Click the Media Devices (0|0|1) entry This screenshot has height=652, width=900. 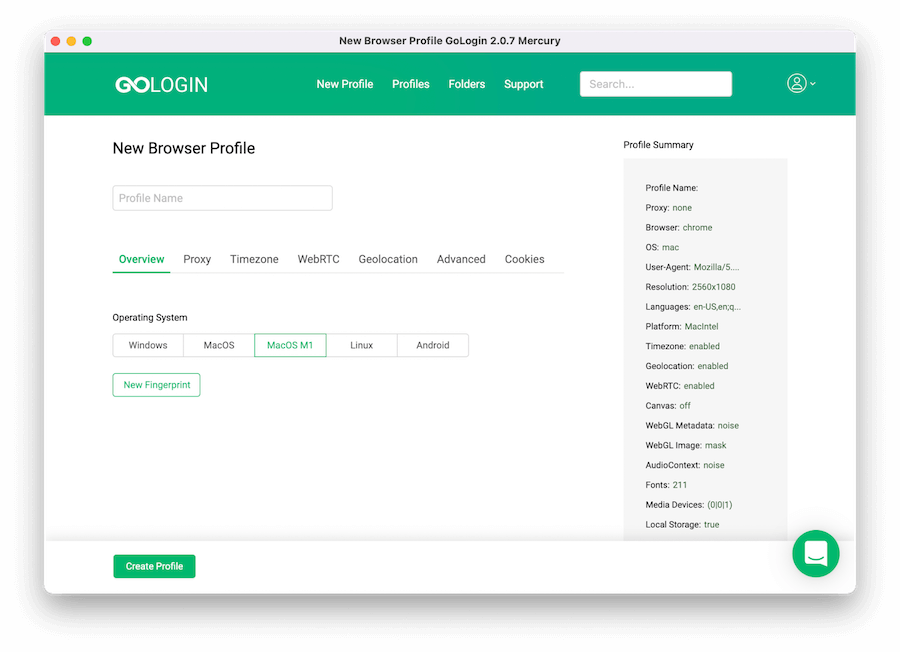point(689,504)
